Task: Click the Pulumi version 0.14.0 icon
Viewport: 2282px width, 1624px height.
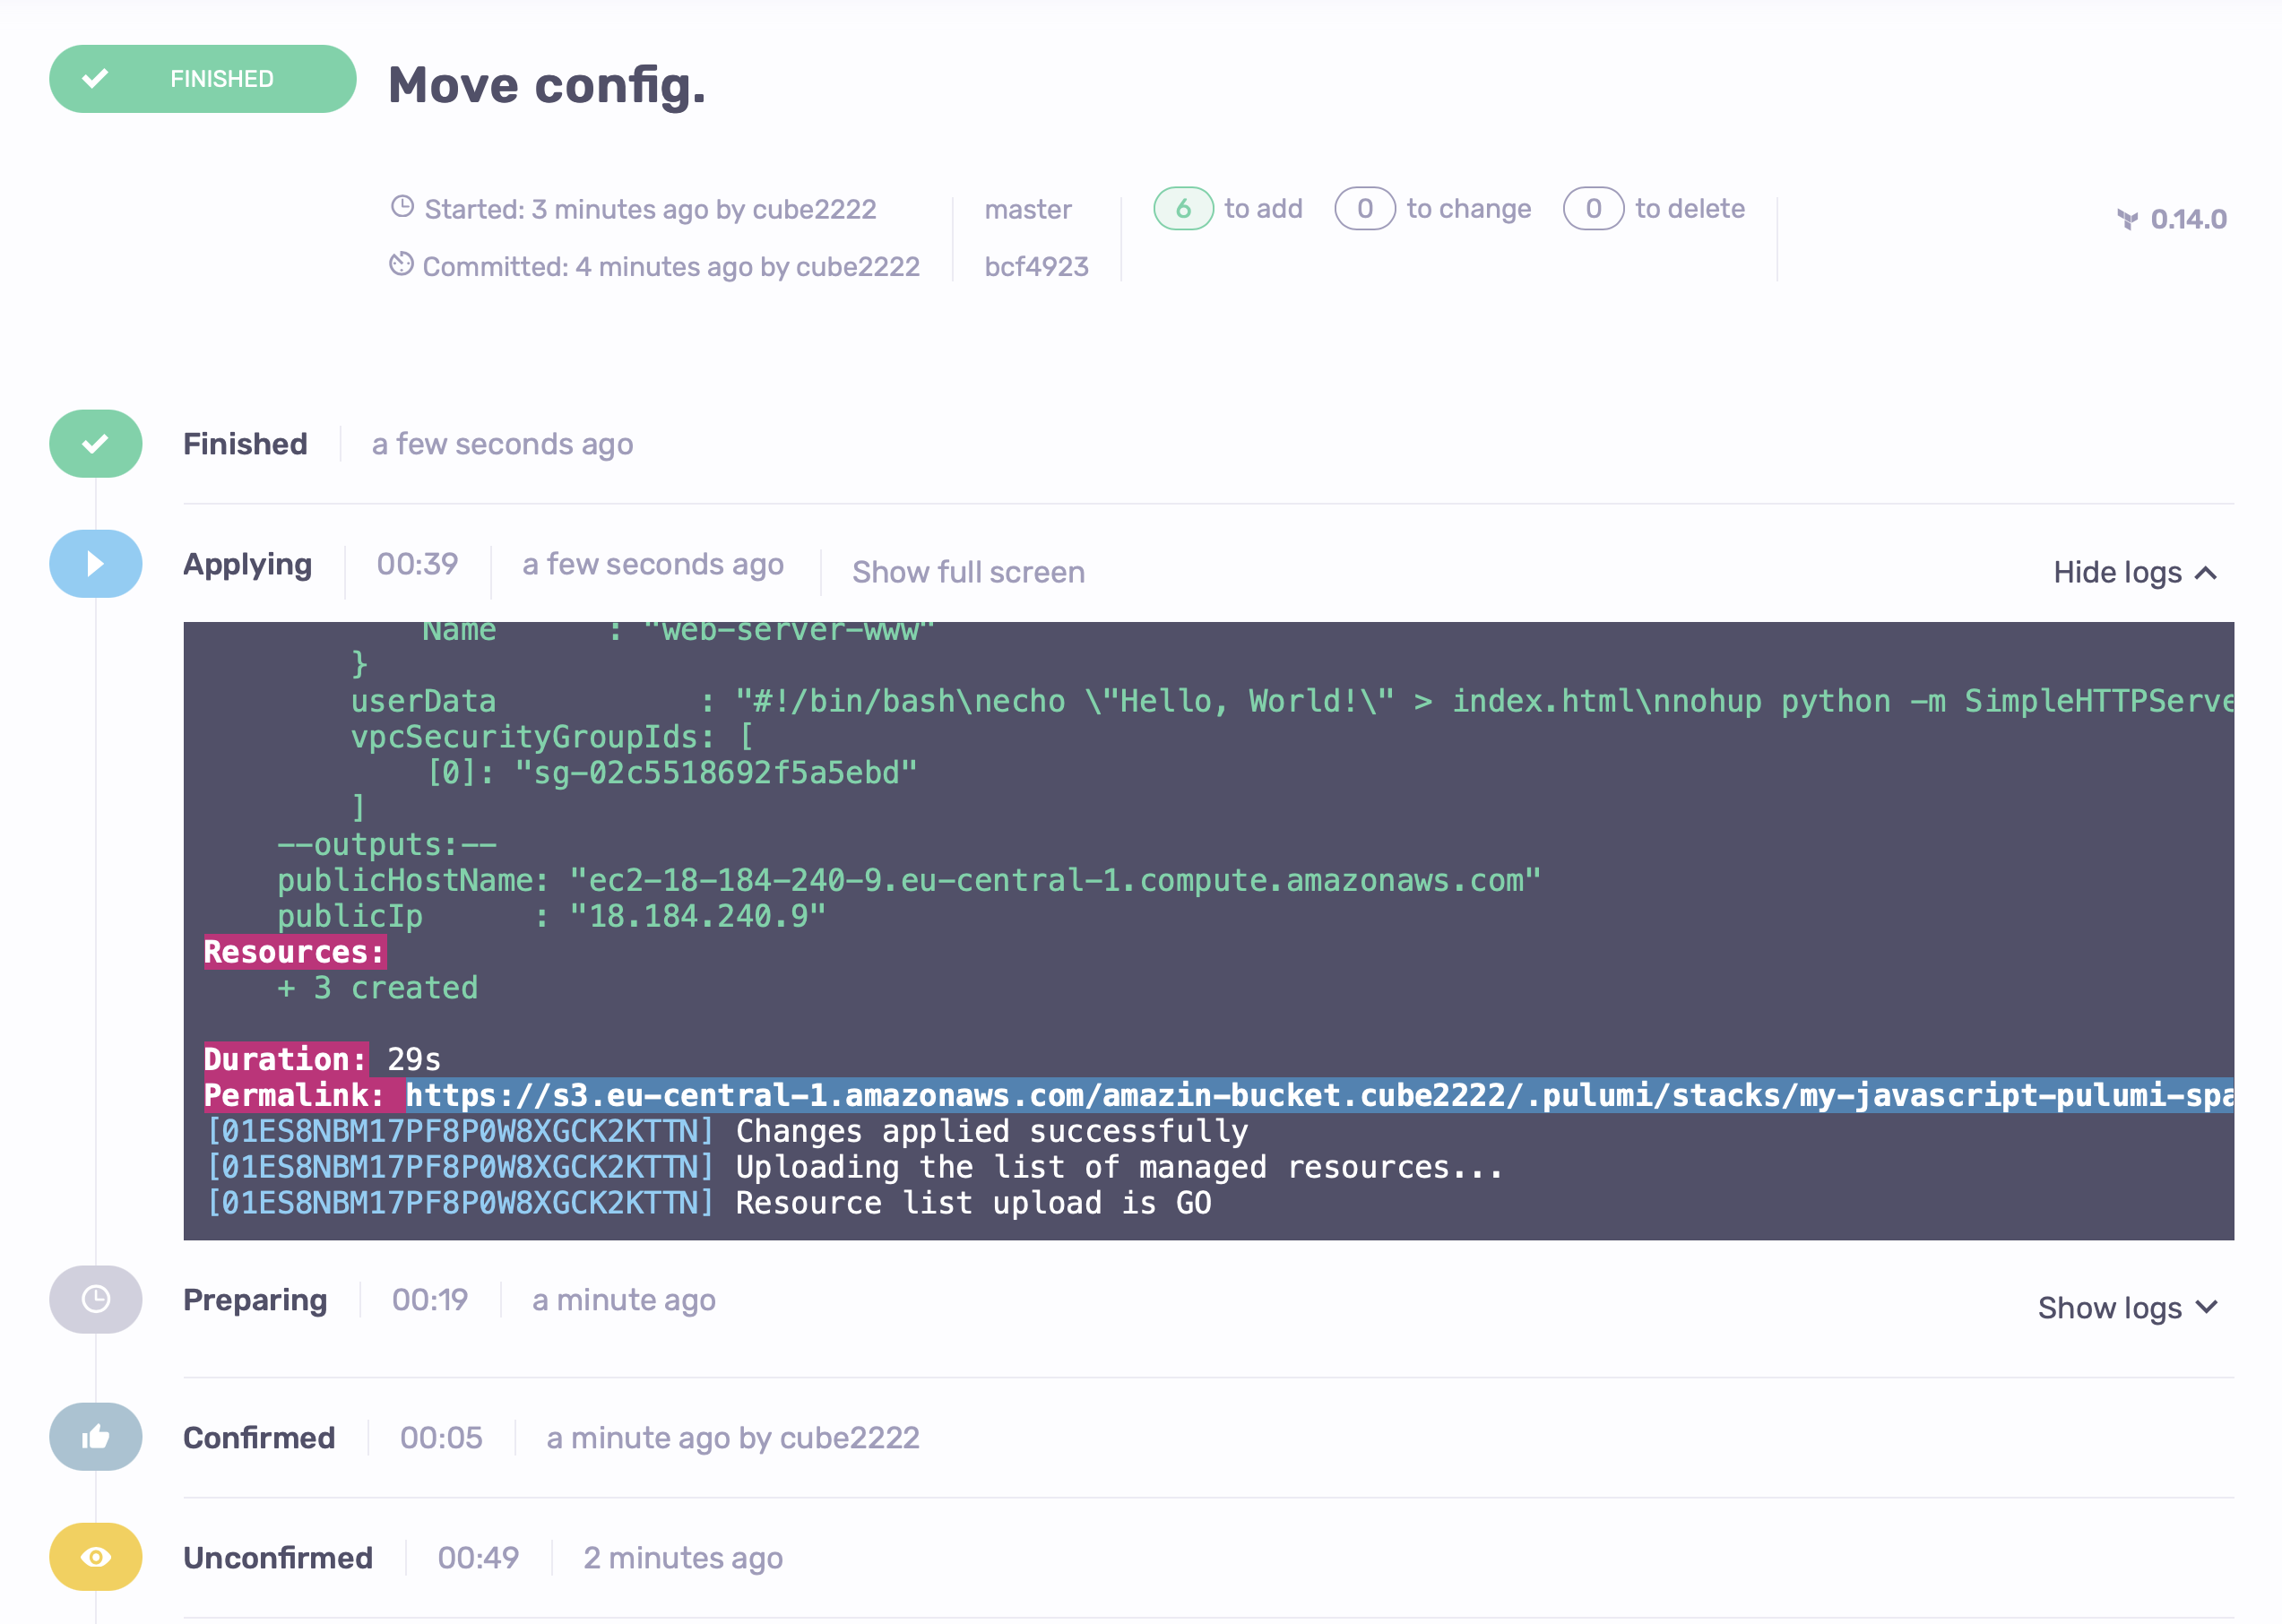Action: [2127, 219]
